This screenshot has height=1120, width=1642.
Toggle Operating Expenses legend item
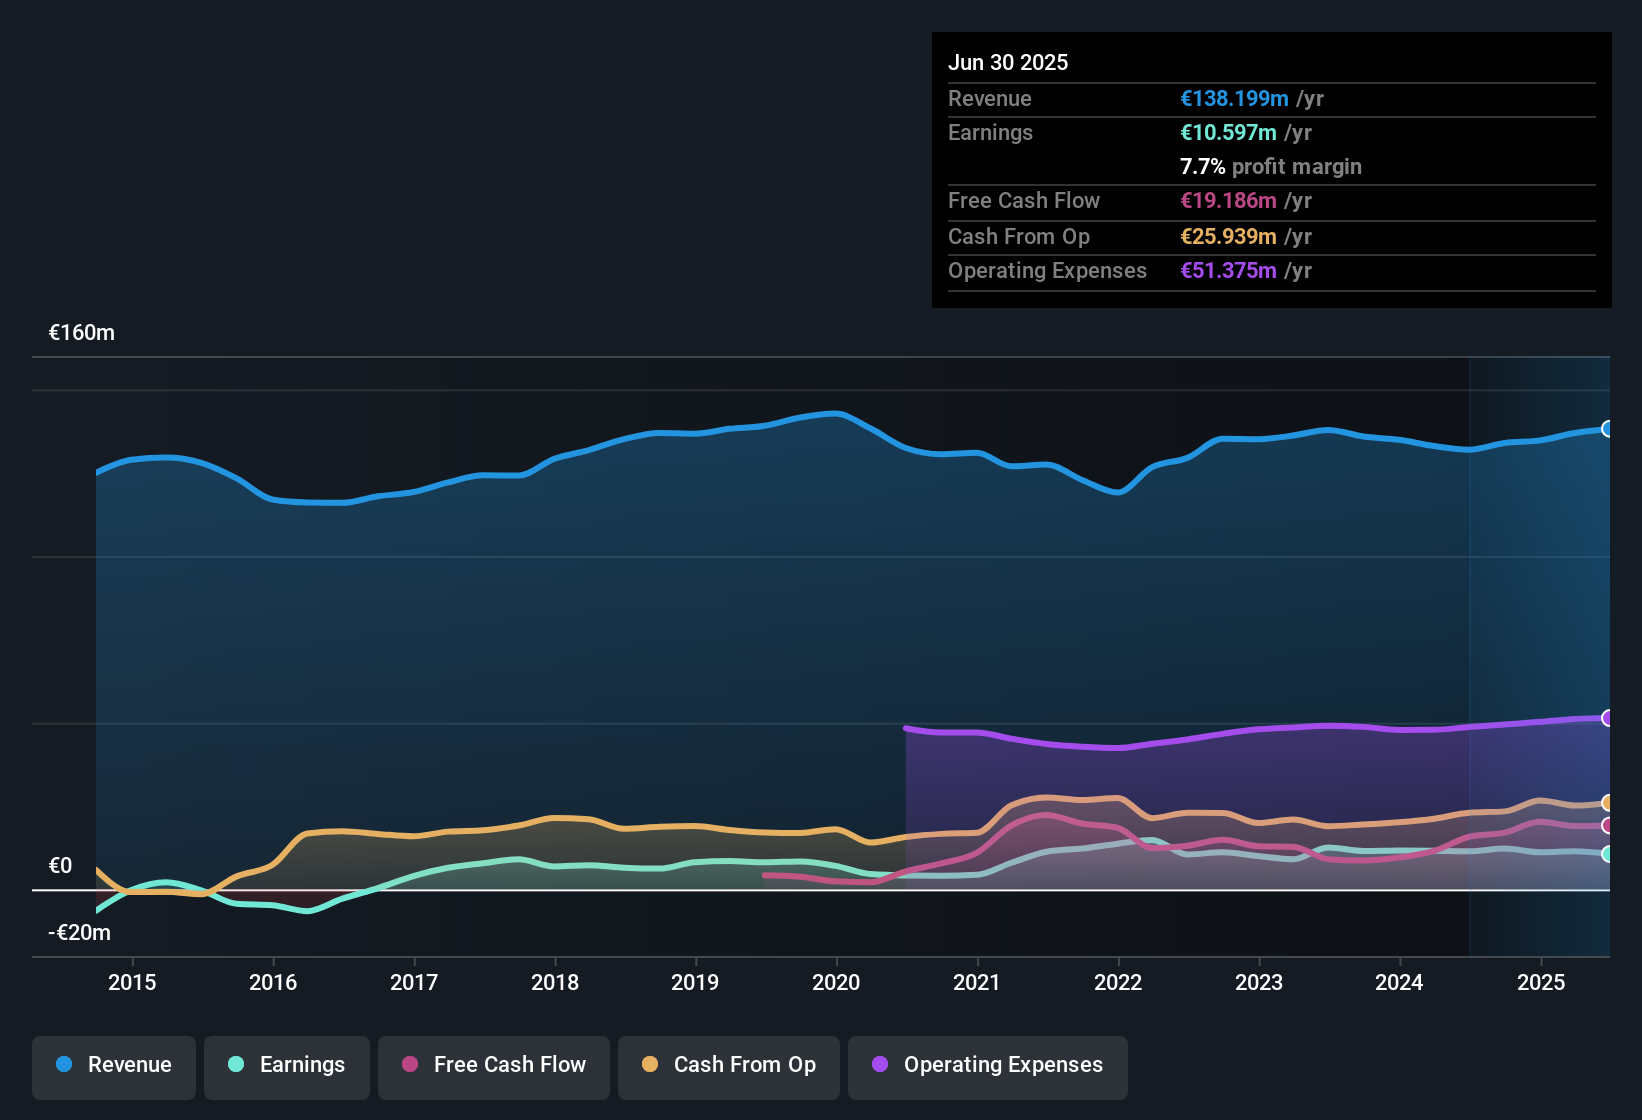(x=988, y=1065)
